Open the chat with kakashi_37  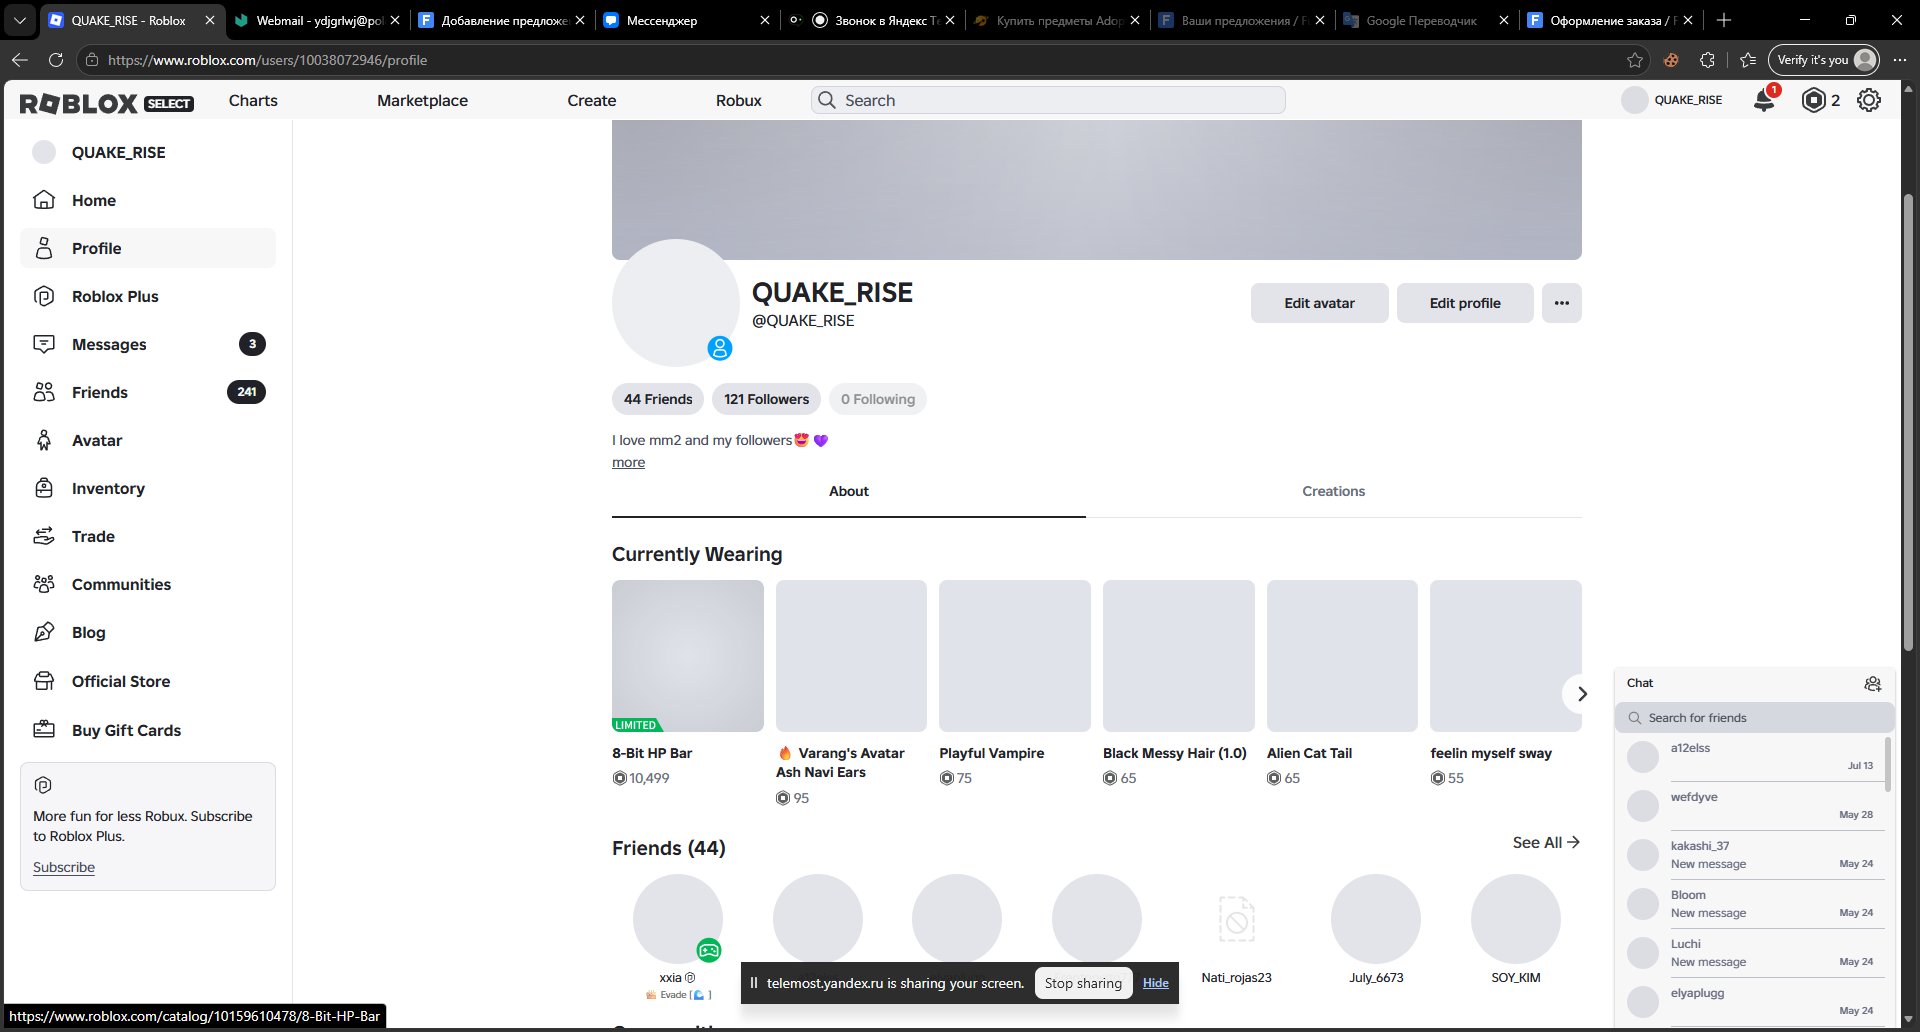tap(1755, 855)
